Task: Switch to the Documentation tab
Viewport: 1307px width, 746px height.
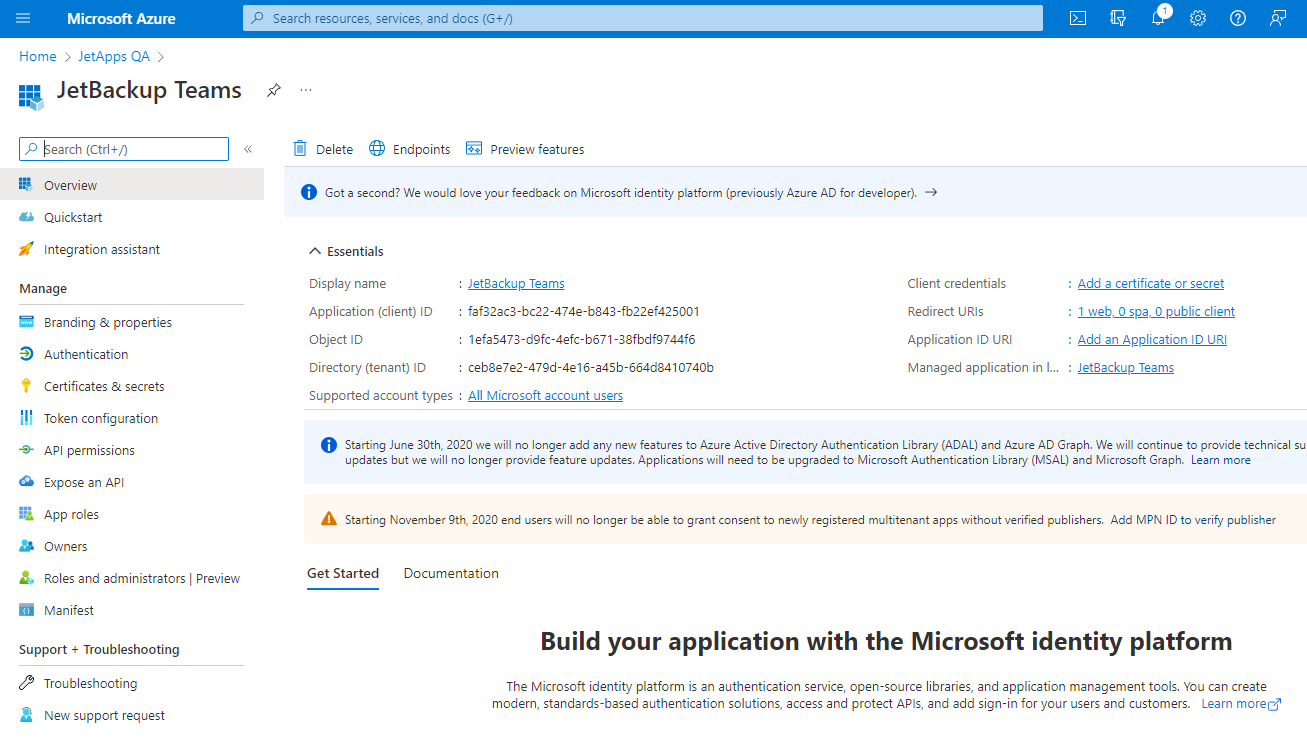Action: click(x=451, y=573)
